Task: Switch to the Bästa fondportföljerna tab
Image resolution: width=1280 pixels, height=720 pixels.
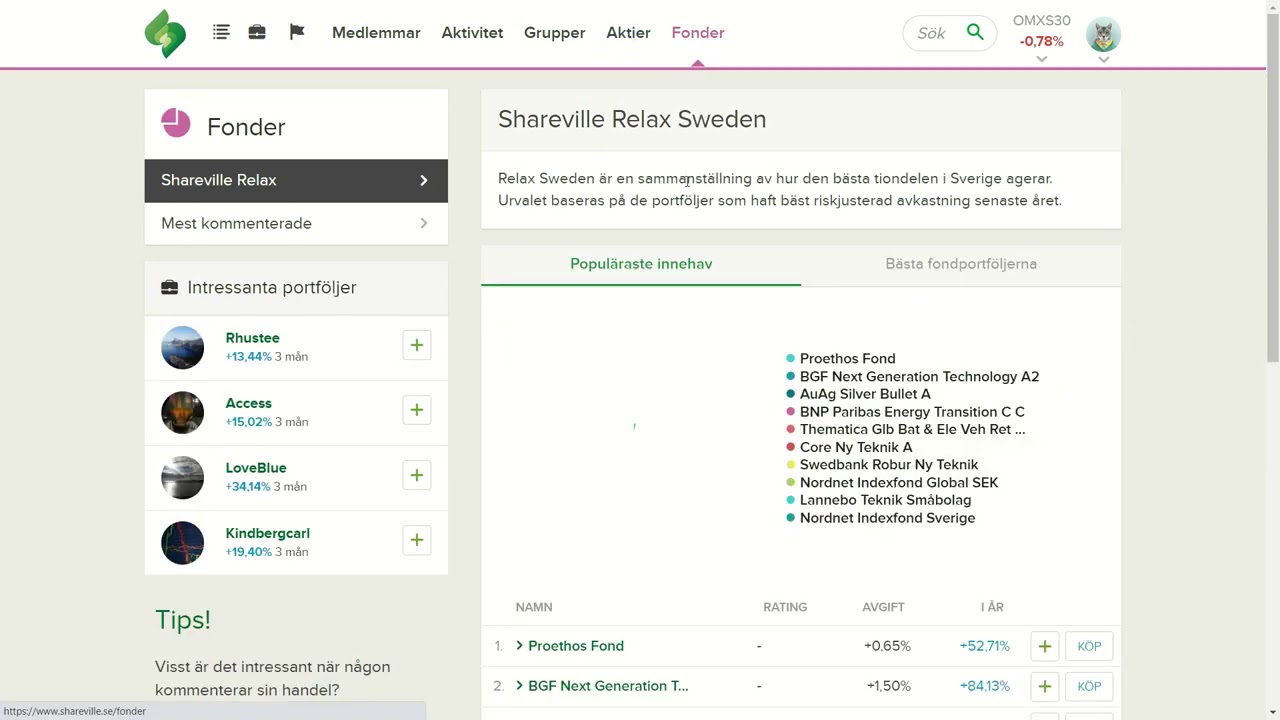Action: pyautogui.click(x=961, y=264)
